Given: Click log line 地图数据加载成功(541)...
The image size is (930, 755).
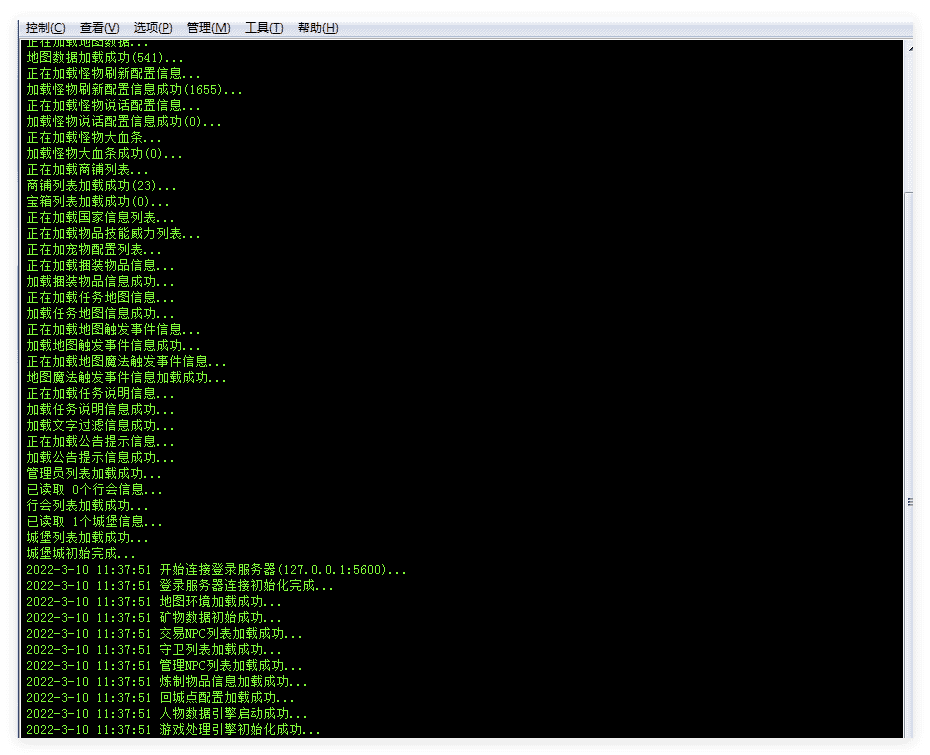Looking at the screenshot, I should click(105, 58).
